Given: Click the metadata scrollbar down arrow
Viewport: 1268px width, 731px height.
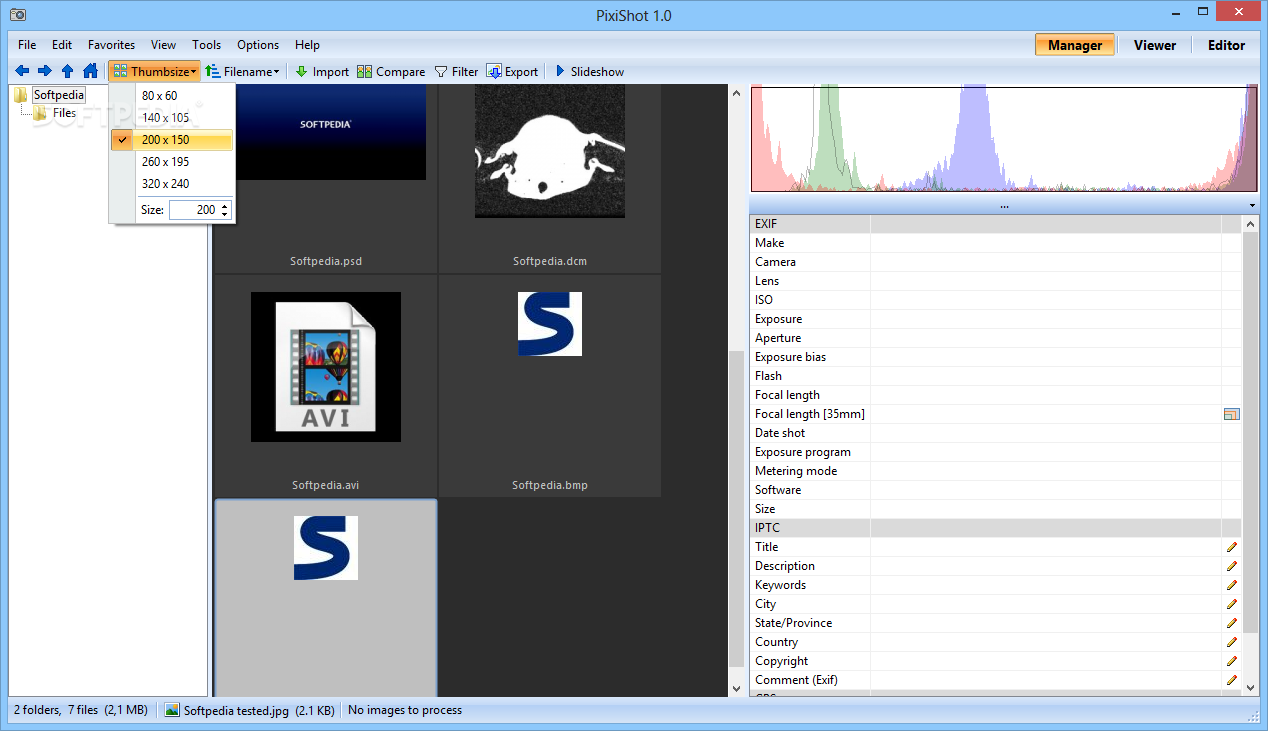Looking at the screenshot, I should pos(1250,687).
